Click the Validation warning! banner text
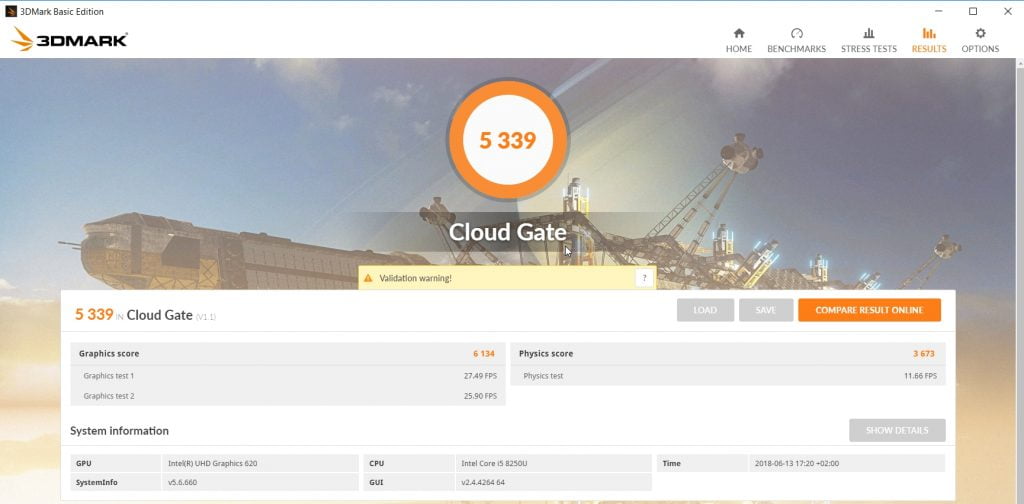 click(x=415, y=278)
